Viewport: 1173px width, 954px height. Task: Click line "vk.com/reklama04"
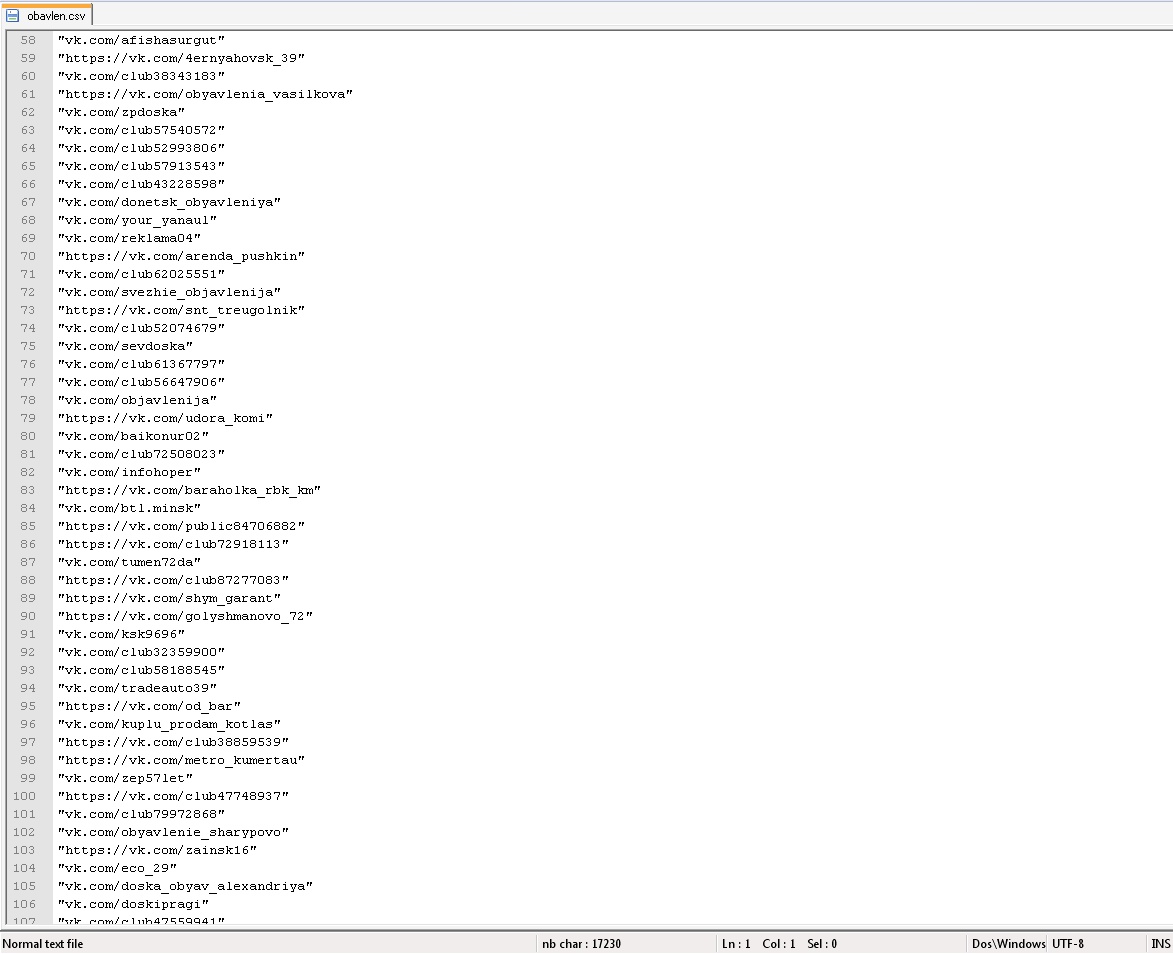129,238
